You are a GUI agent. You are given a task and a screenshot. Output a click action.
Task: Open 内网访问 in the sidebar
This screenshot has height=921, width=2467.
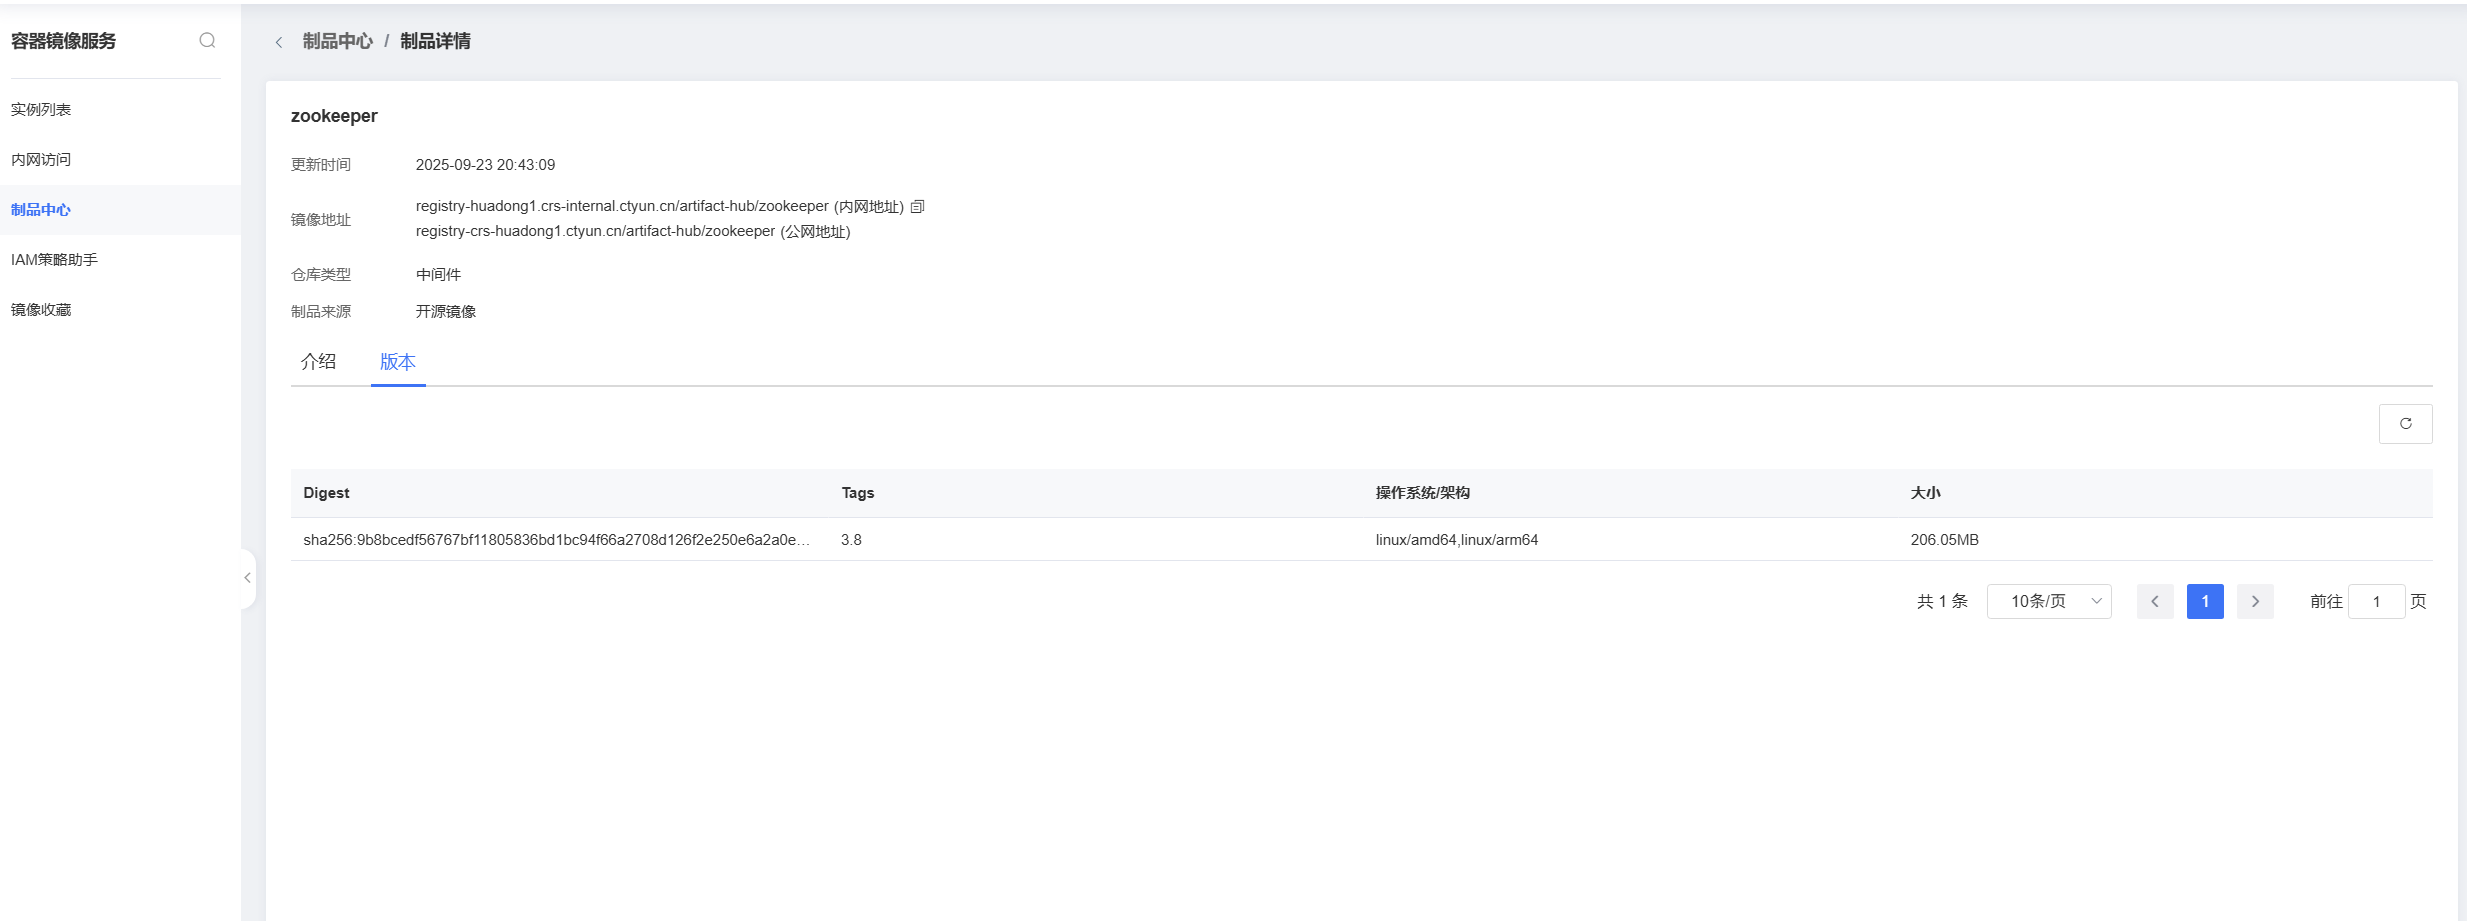(41, 160)
